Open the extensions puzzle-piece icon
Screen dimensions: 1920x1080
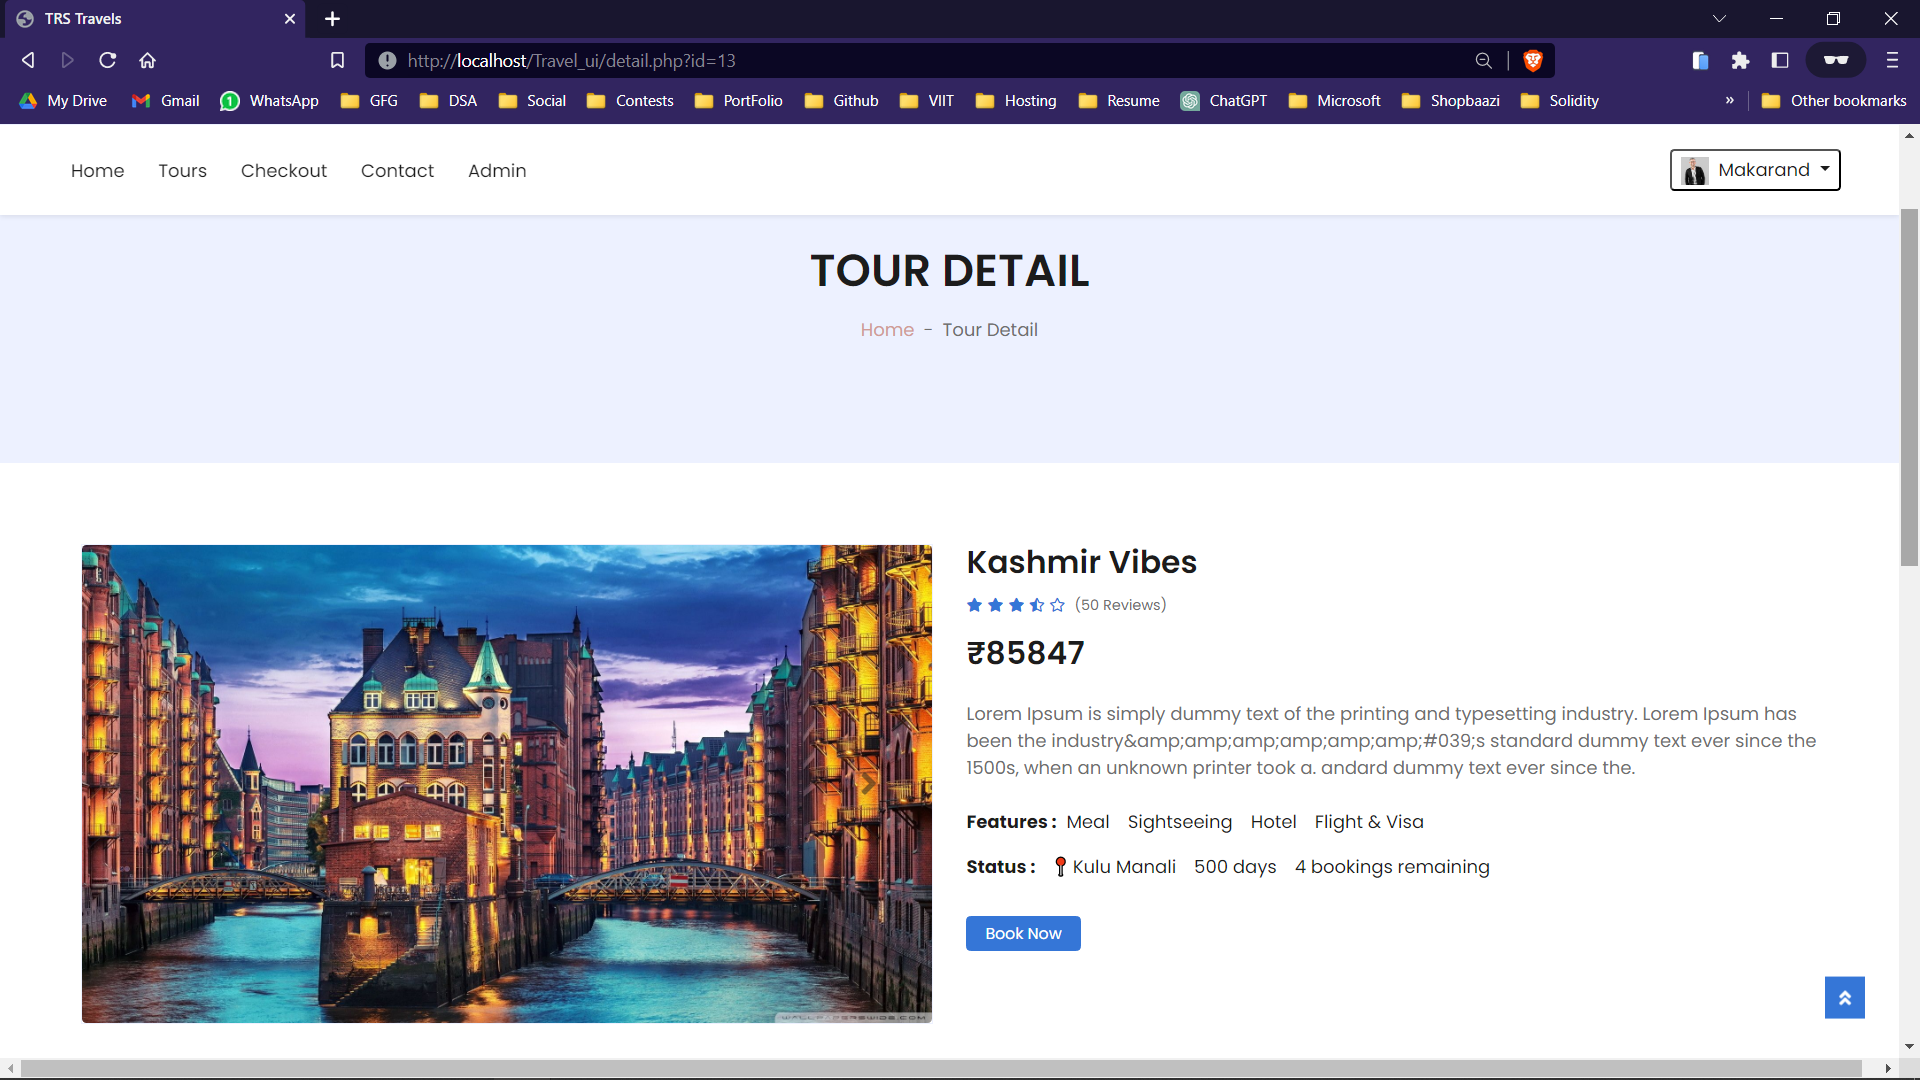coord(1740,60)
